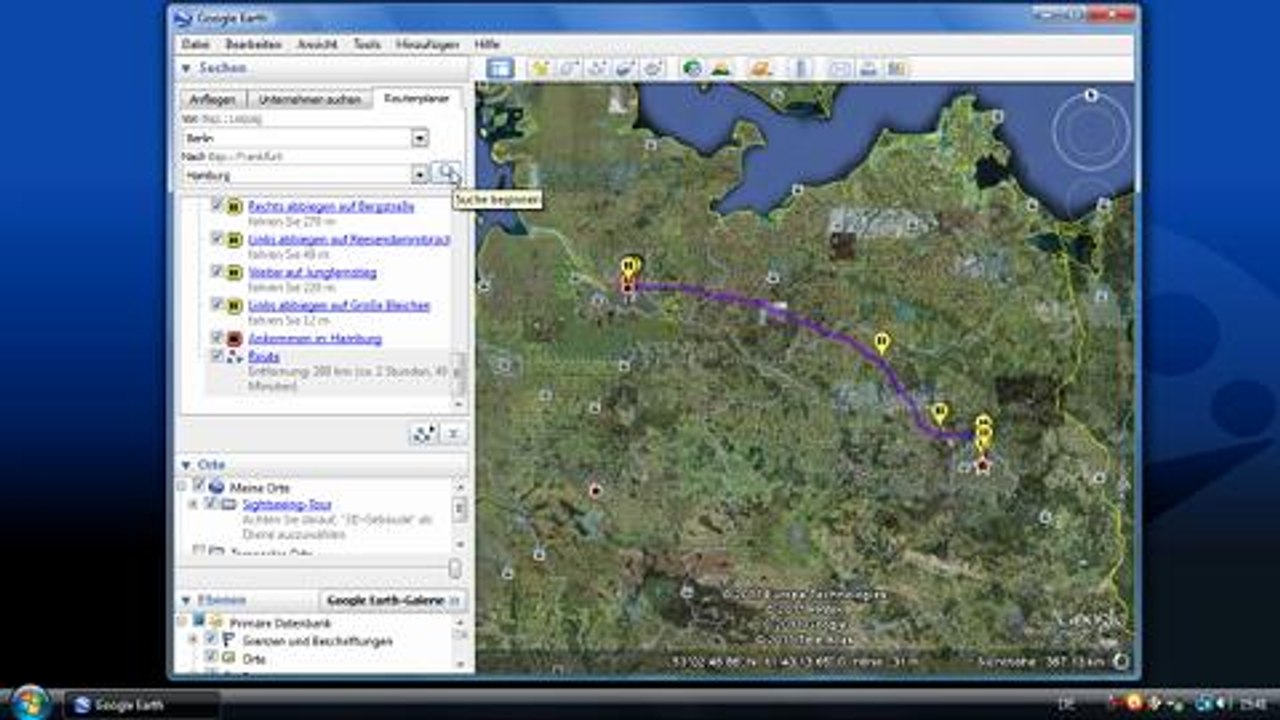Open the Ruler measurement tool
Screen dimensions: 1280x720
coord(800,68)
